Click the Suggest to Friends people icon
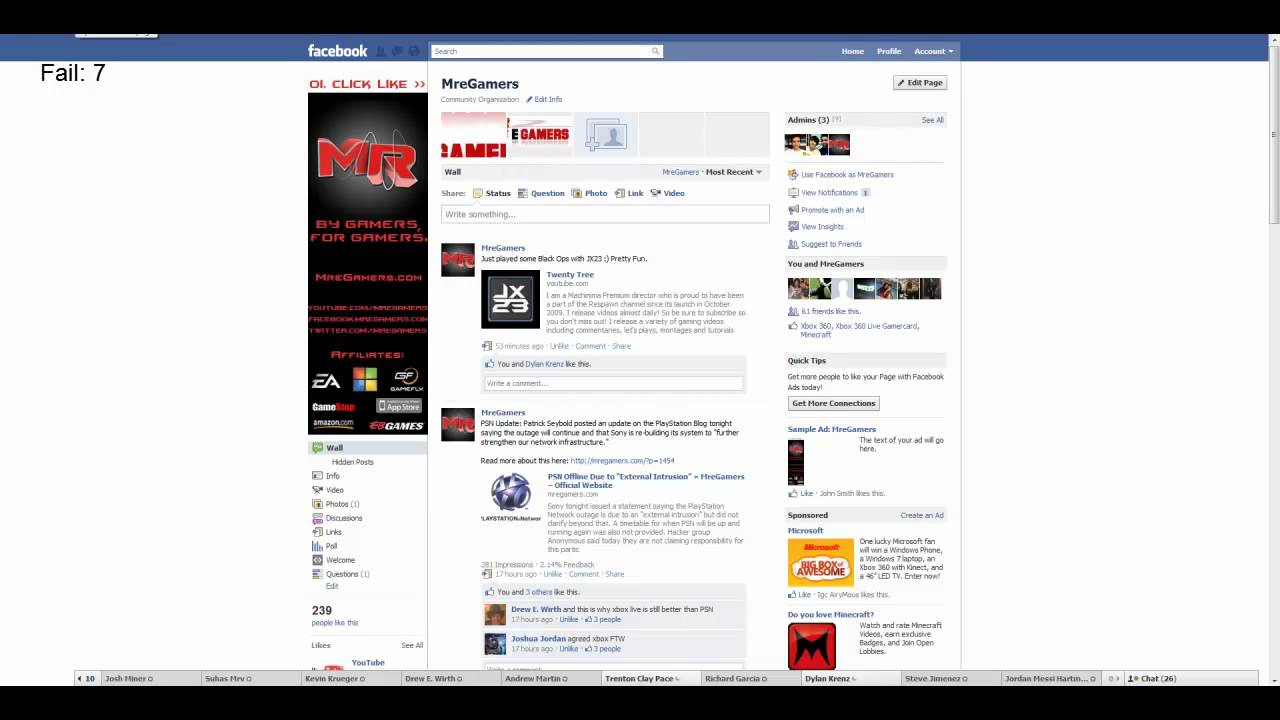The image size is (1280, 720). [793, 244]
